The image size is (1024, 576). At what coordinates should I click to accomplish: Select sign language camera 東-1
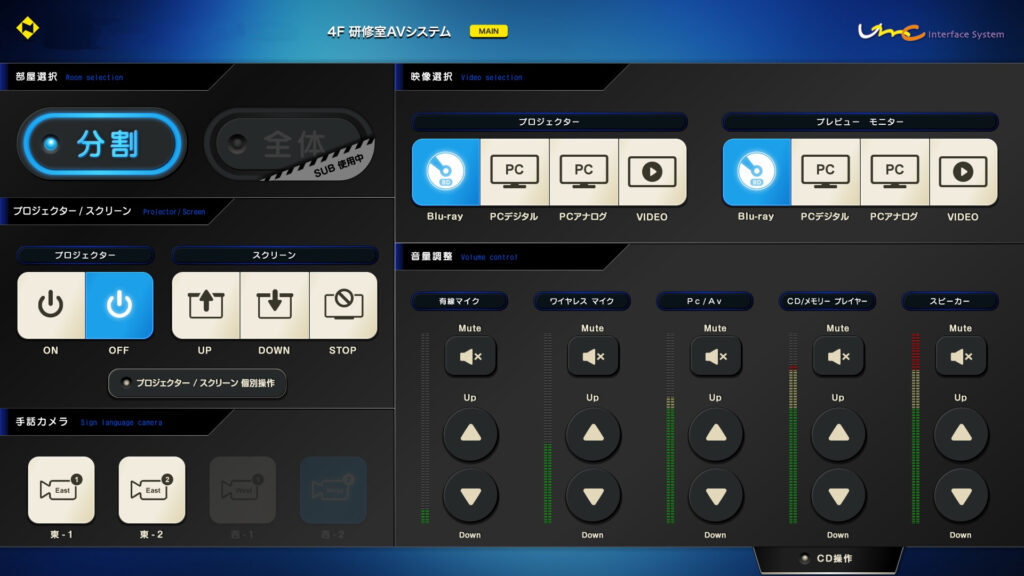pyautogui.click(x=61, y=490)
